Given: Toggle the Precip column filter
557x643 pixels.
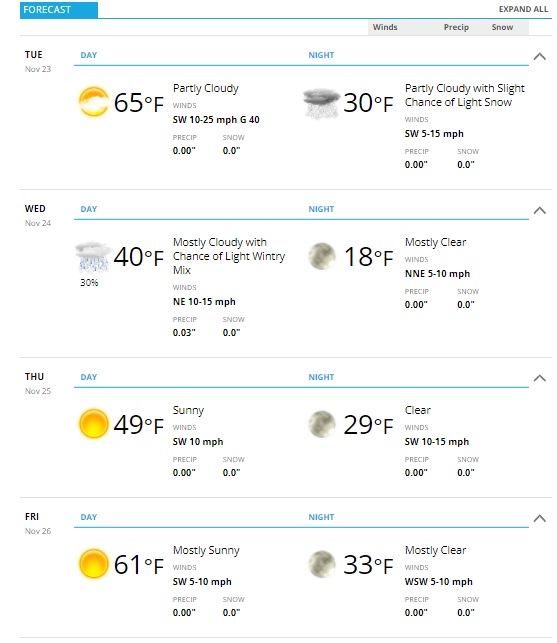Looking at the screenshot, I should click(x=456, y=27).
